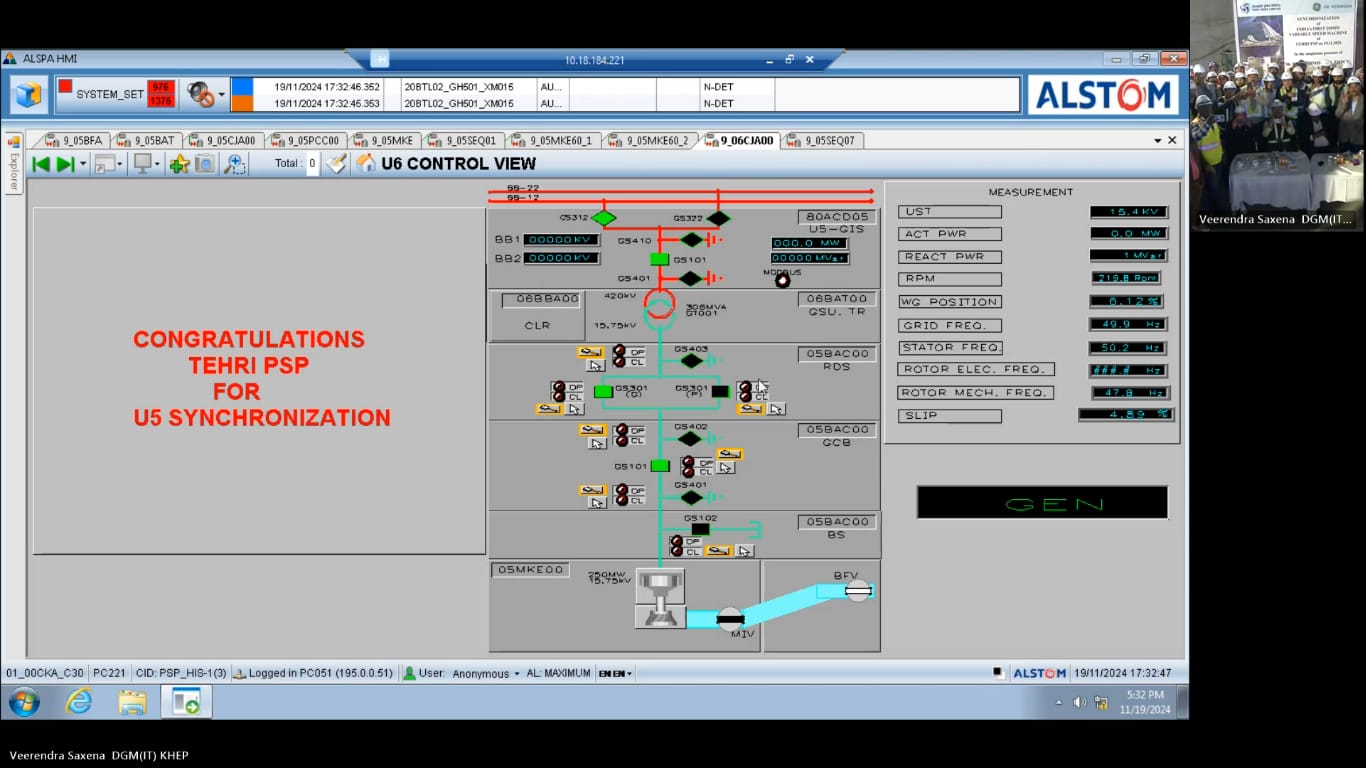This screenshot has width=1366, height=768.
Task: Toggle the GS102 black breaker symbol
Action: pos(700,530)
